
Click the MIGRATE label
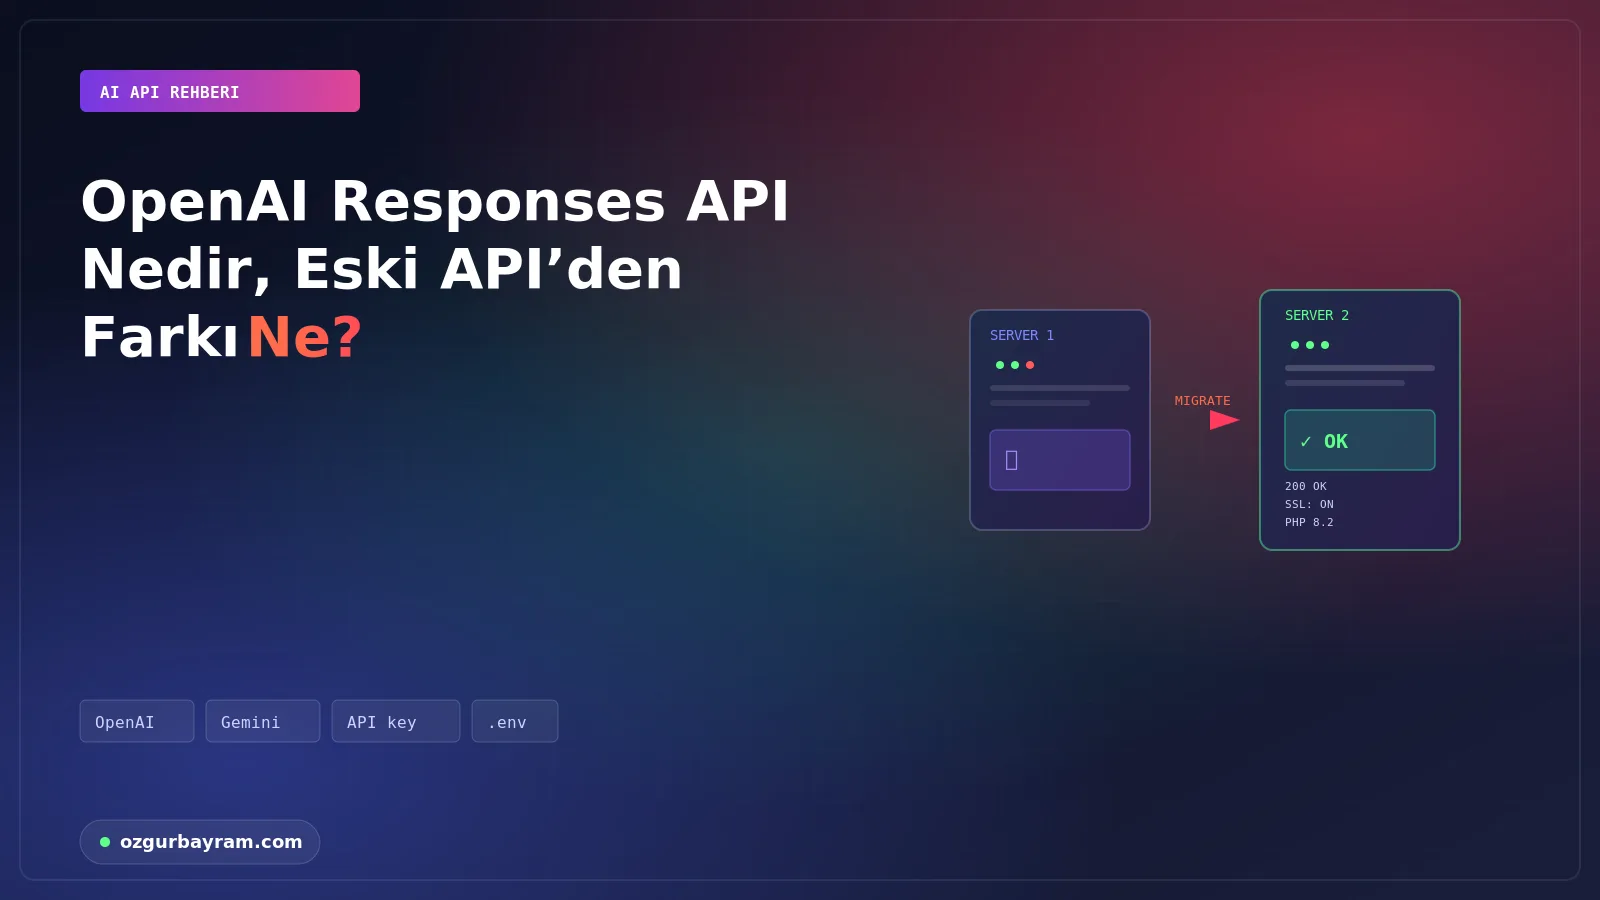tap(1203, 401)
